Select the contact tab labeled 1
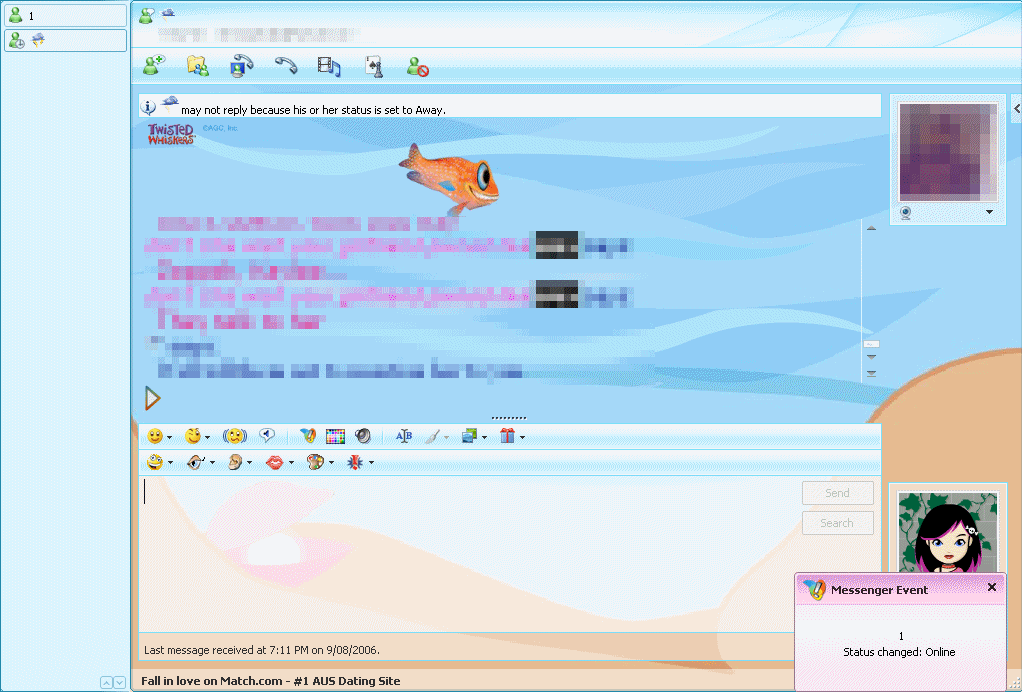This screenshot has width=1022, height=692. point(66,16)
